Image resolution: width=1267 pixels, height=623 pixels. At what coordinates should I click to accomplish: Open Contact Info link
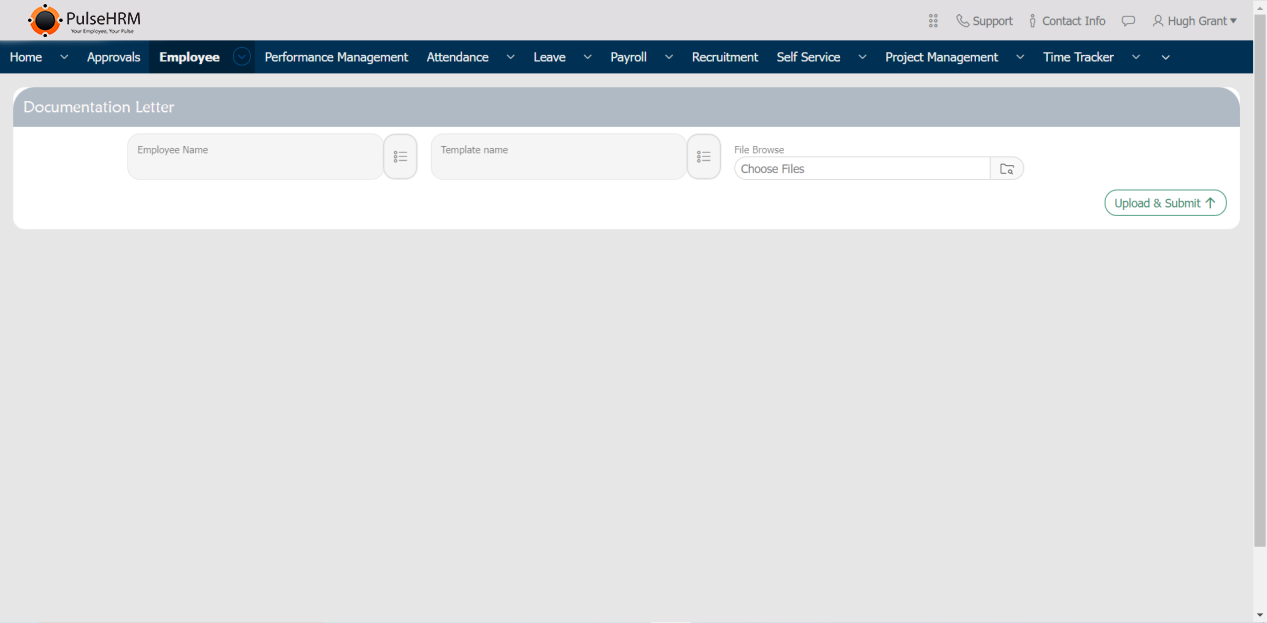pos(1067,21)
